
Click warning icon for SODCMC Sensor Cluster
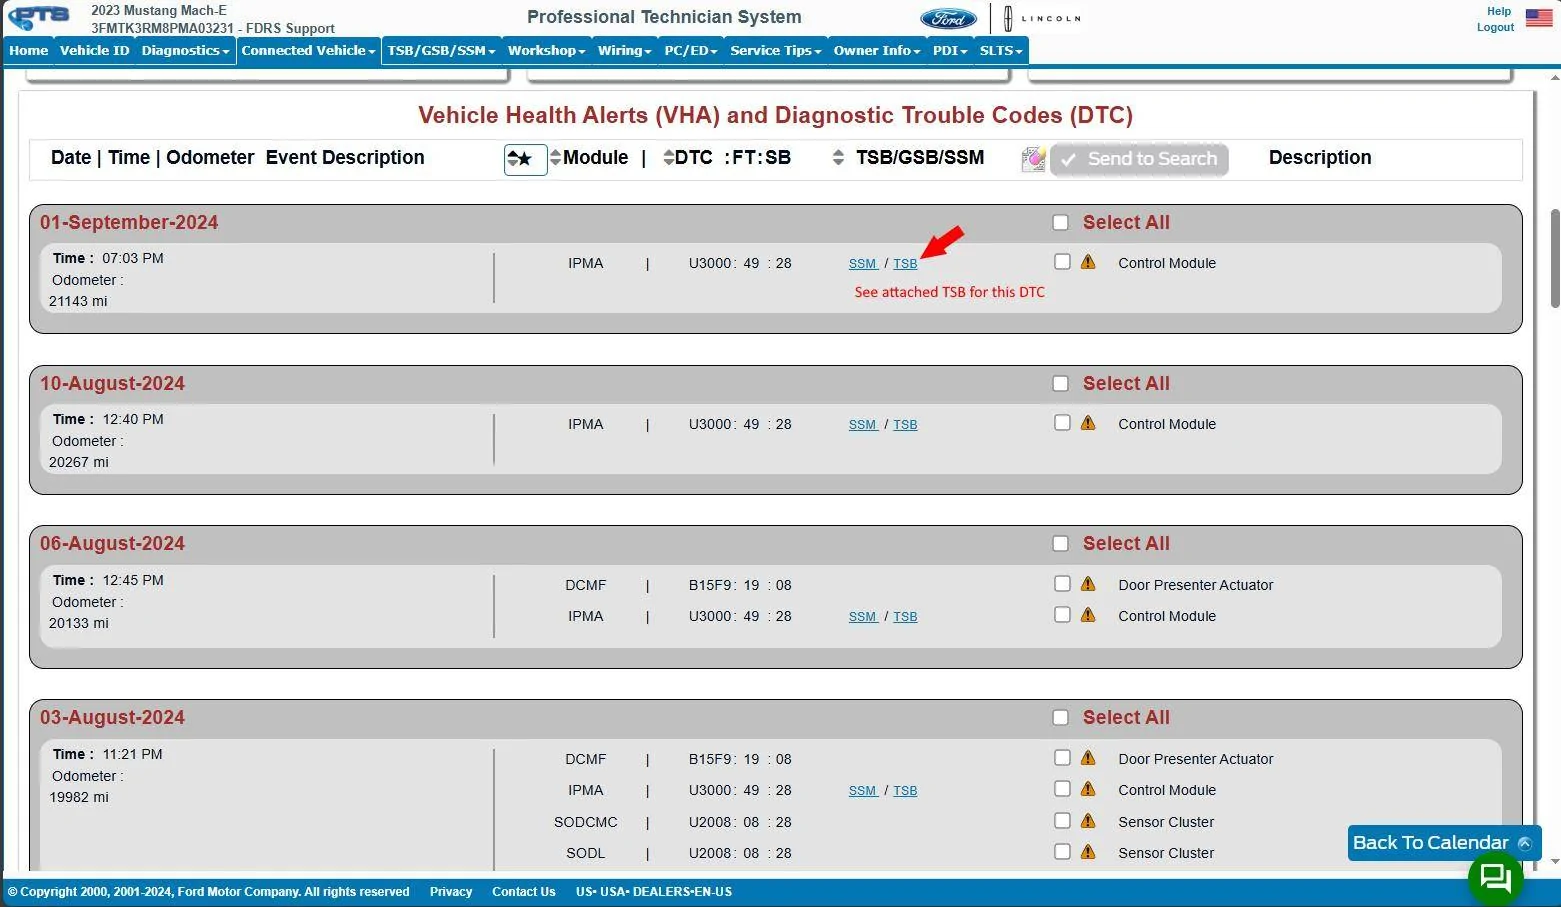1088,821
